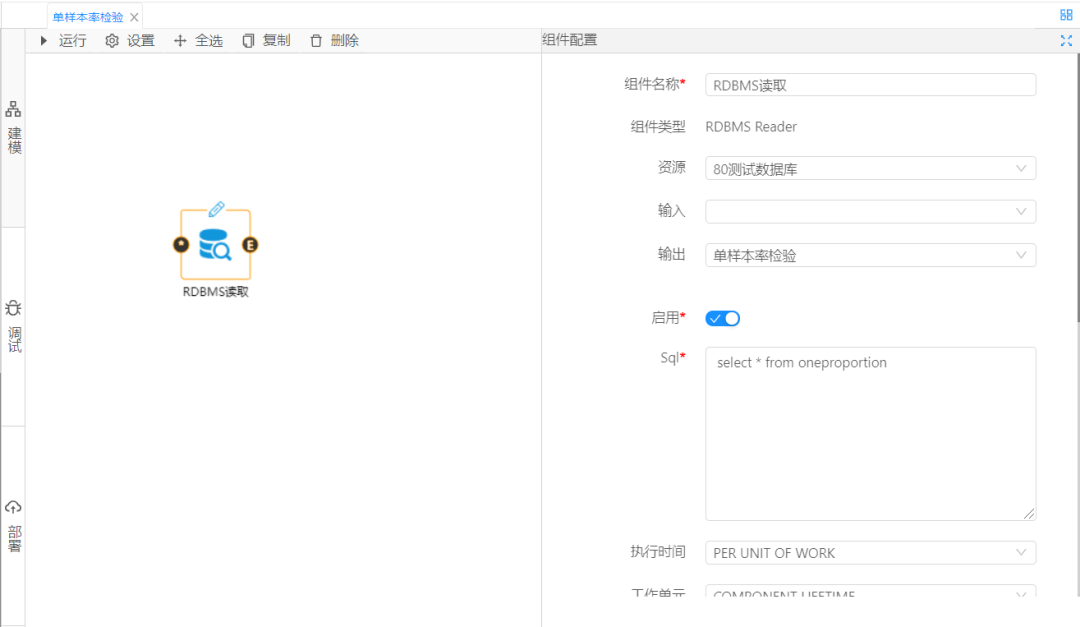The width and height of the screenshot is (1080, 627).
Task: Click the node's right E output port
Action: click(250, 245)
